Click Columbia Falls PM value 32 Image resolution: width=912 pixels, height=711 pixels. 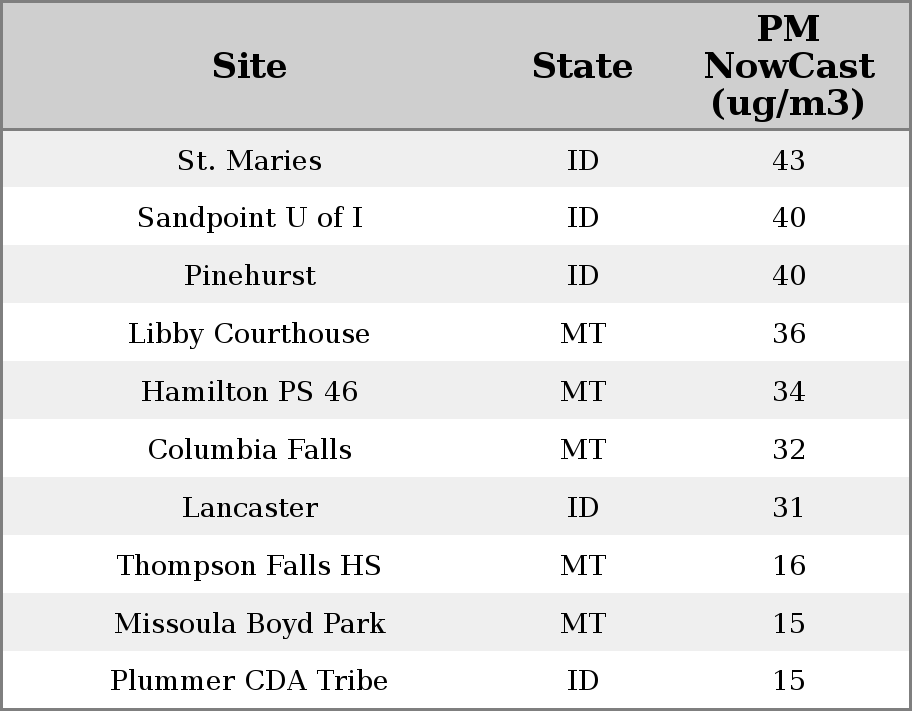click(x=788, y=450)
